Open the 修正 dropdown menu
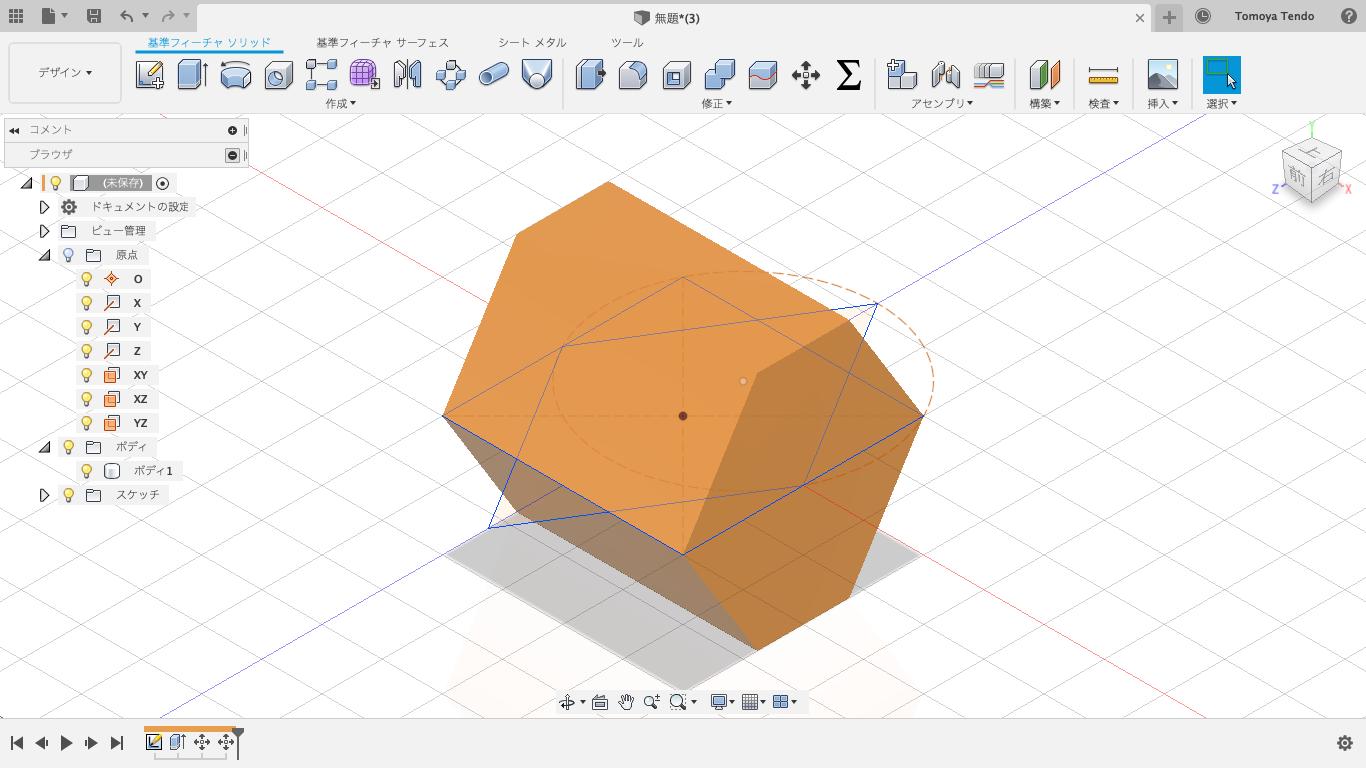1366x768 pixels. [x=717, y=103]
